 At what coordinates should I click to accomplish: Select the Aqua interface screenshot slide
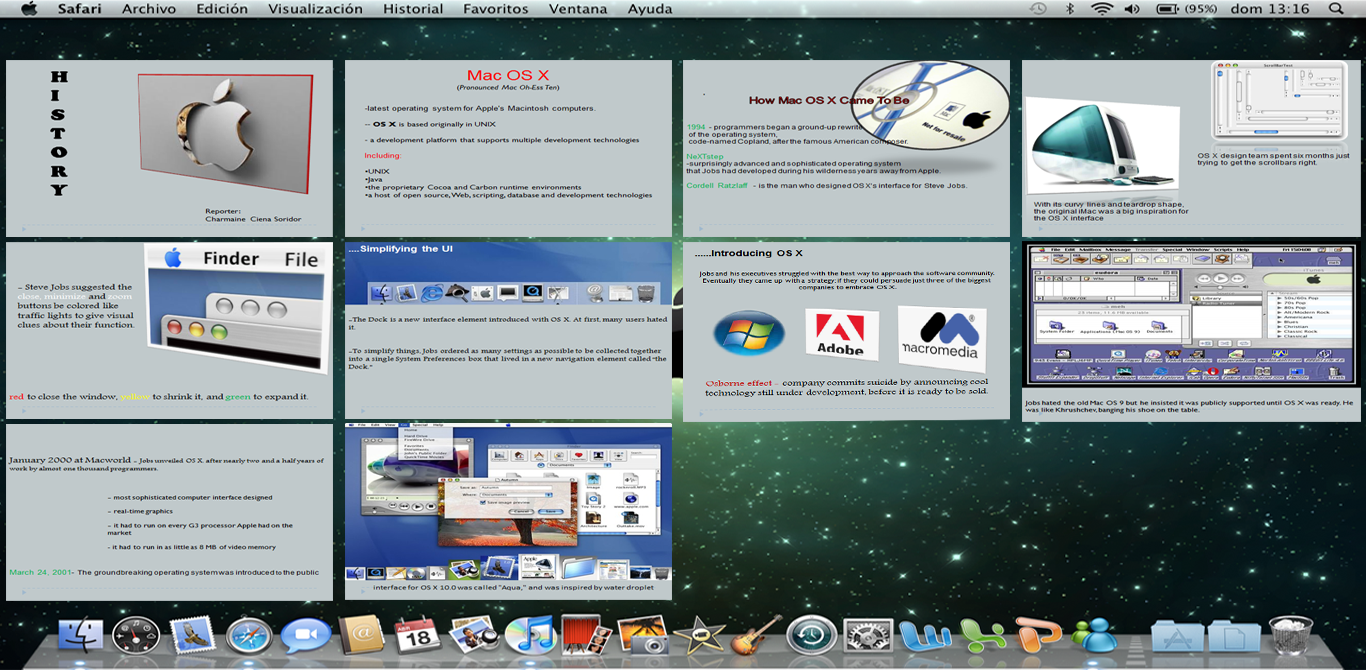pyautogui.click(x=508, y=512)
